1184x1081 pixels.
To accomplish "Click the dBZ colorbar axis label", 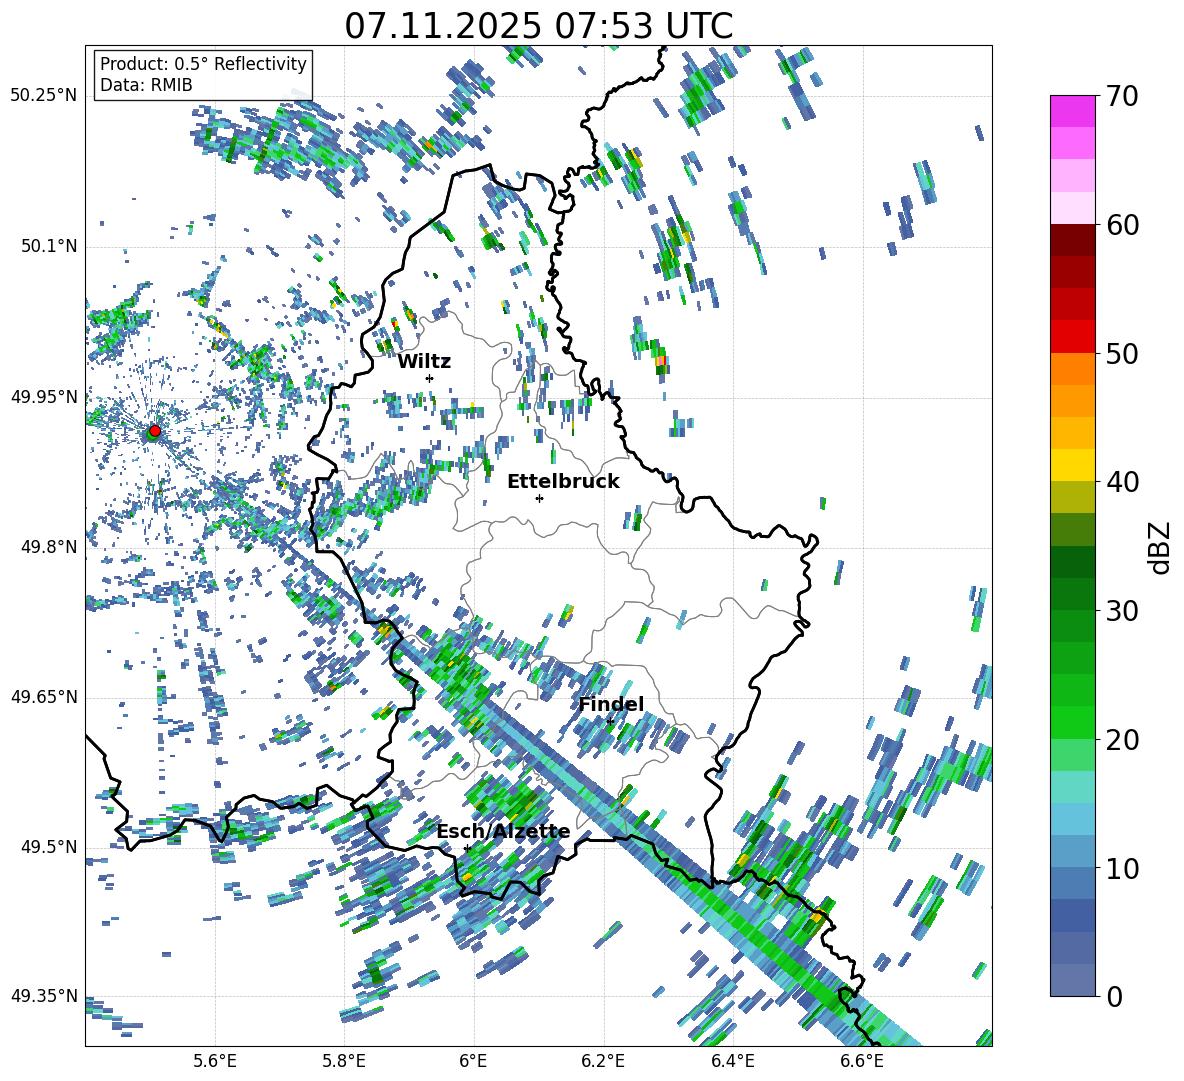I will (1161, 547).
